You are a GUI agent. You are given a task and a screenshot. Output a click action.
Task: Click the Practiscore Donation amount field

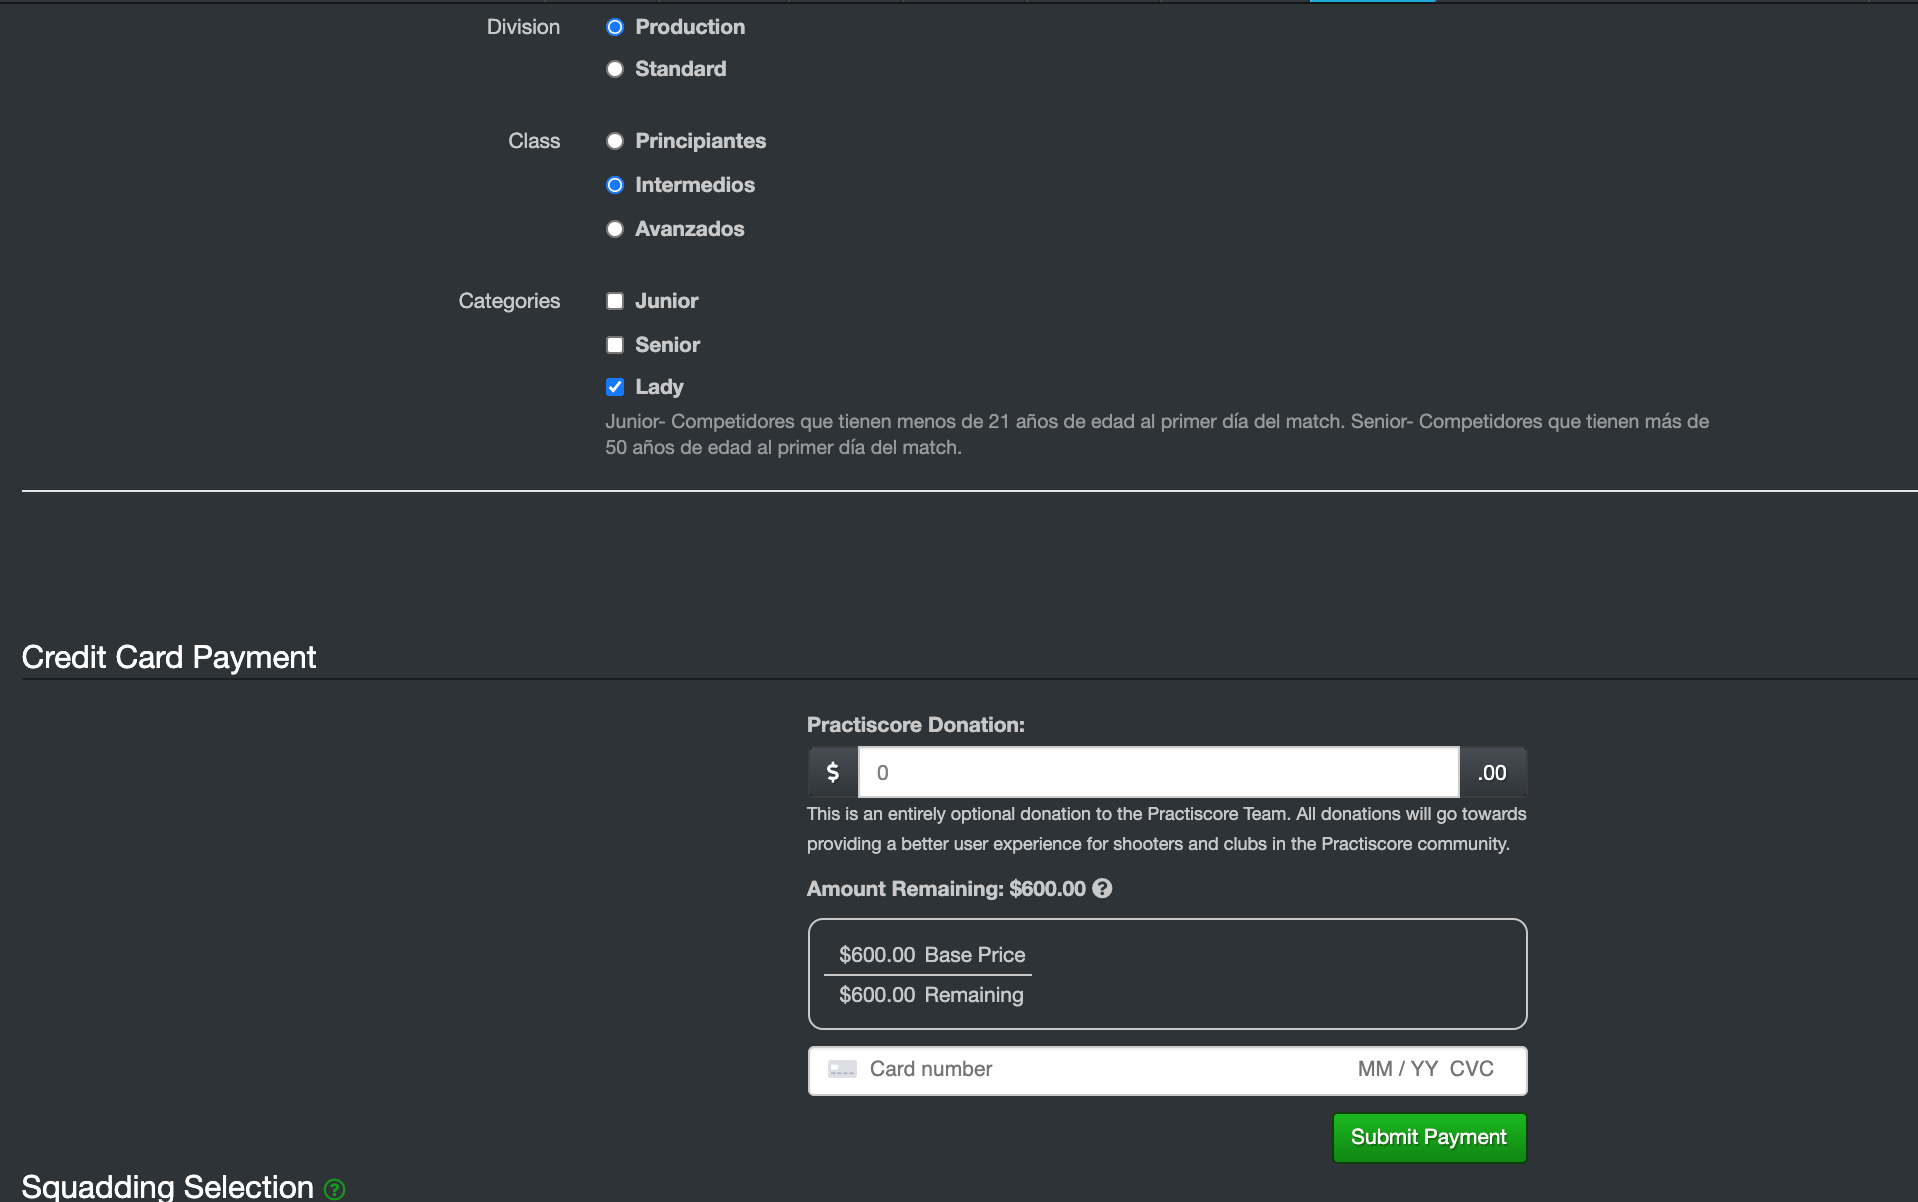(x=1159, y=772)
